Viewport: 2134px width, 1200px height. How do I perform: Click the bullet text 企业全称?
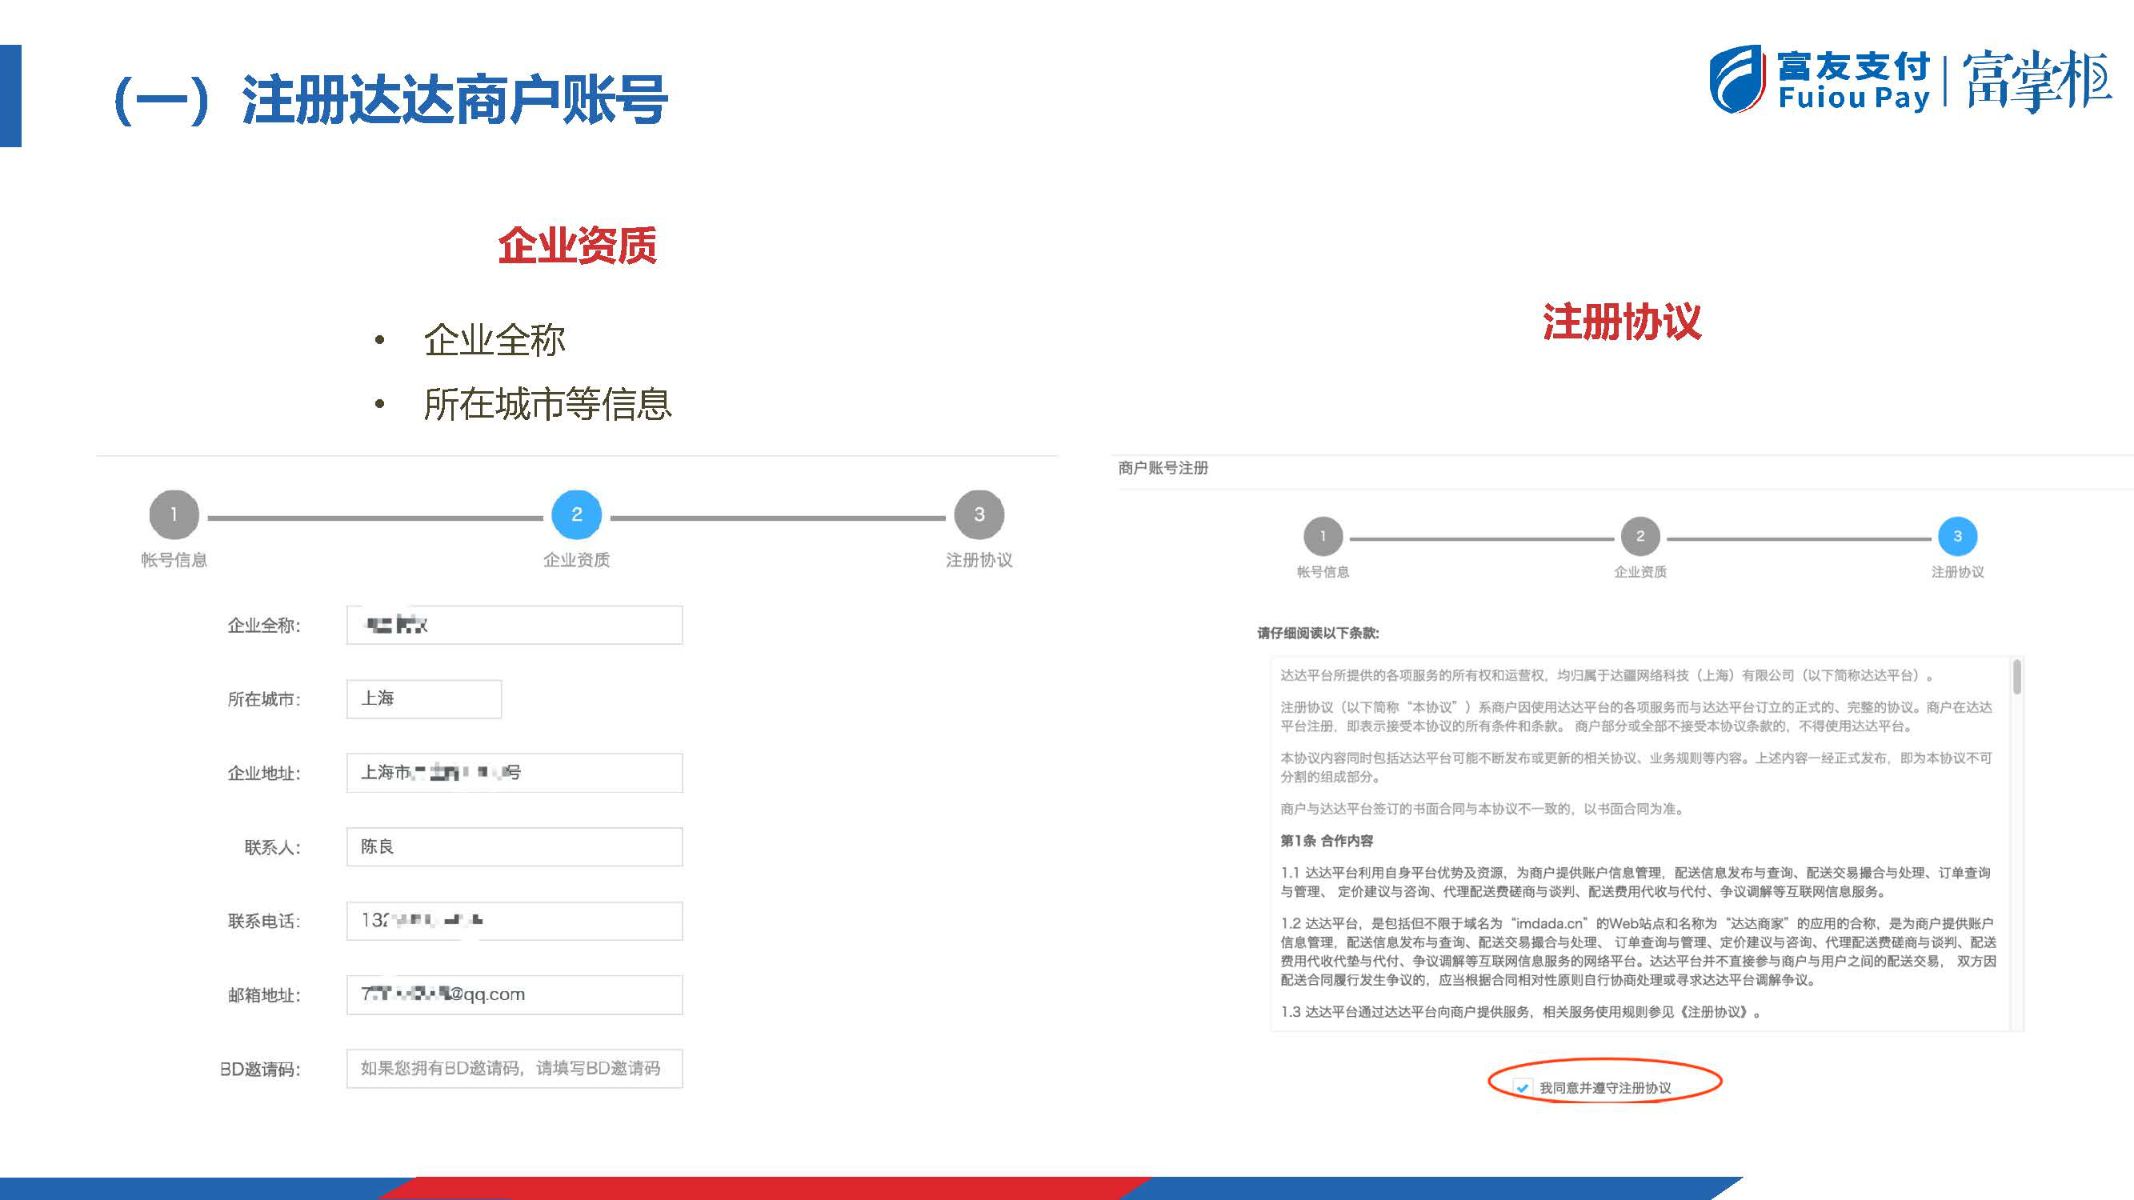tap(494, 341)
